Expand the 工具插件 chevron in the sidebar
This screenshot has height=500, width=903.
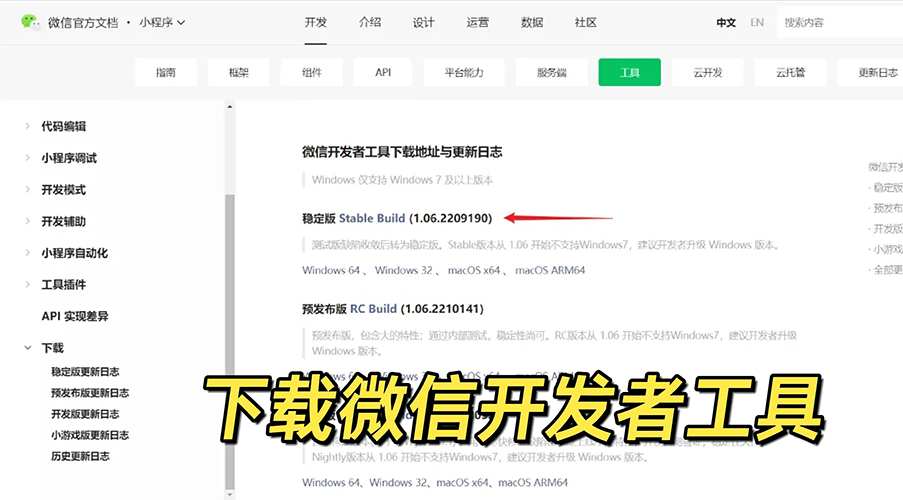pyautogui.click(x=27, y=284)
